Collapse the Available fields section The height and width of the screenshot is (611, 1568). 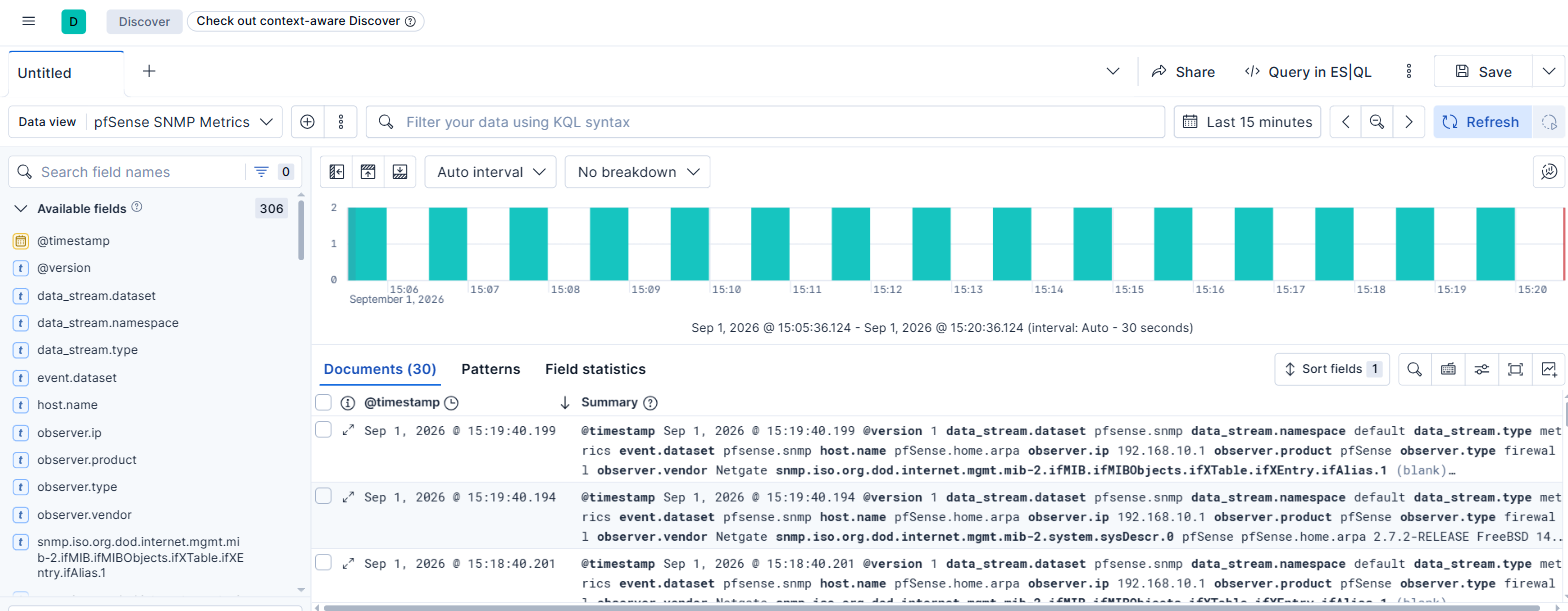(21, 209)
